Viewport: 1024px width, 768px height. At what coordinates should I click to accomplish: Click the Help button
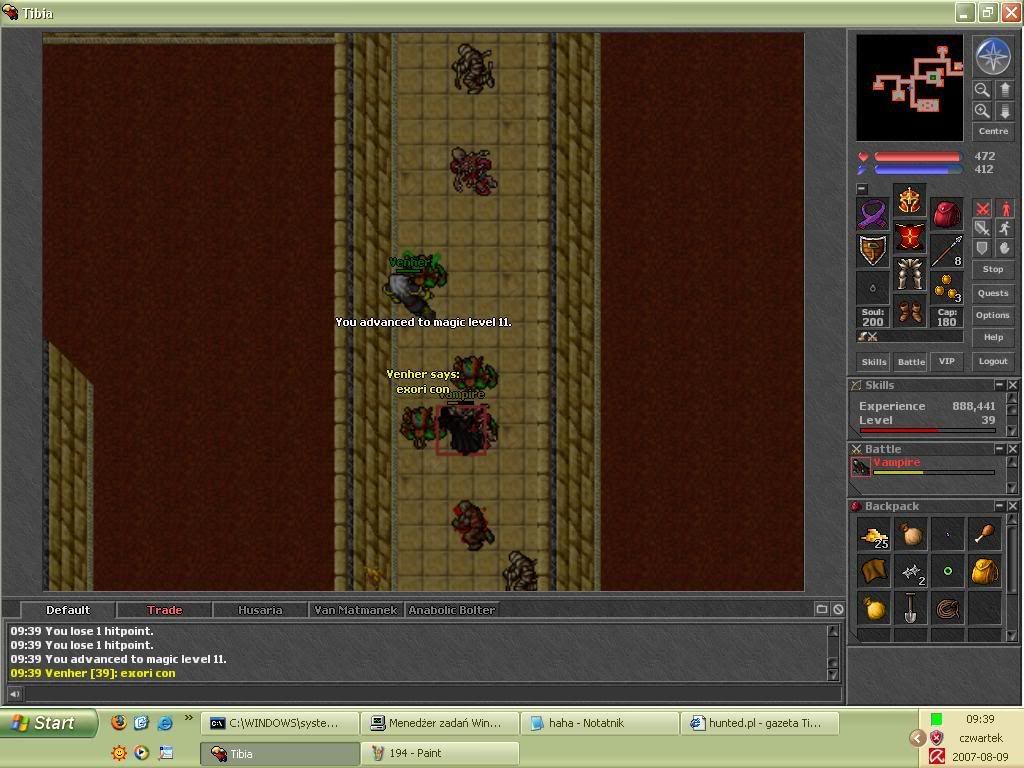993,338
